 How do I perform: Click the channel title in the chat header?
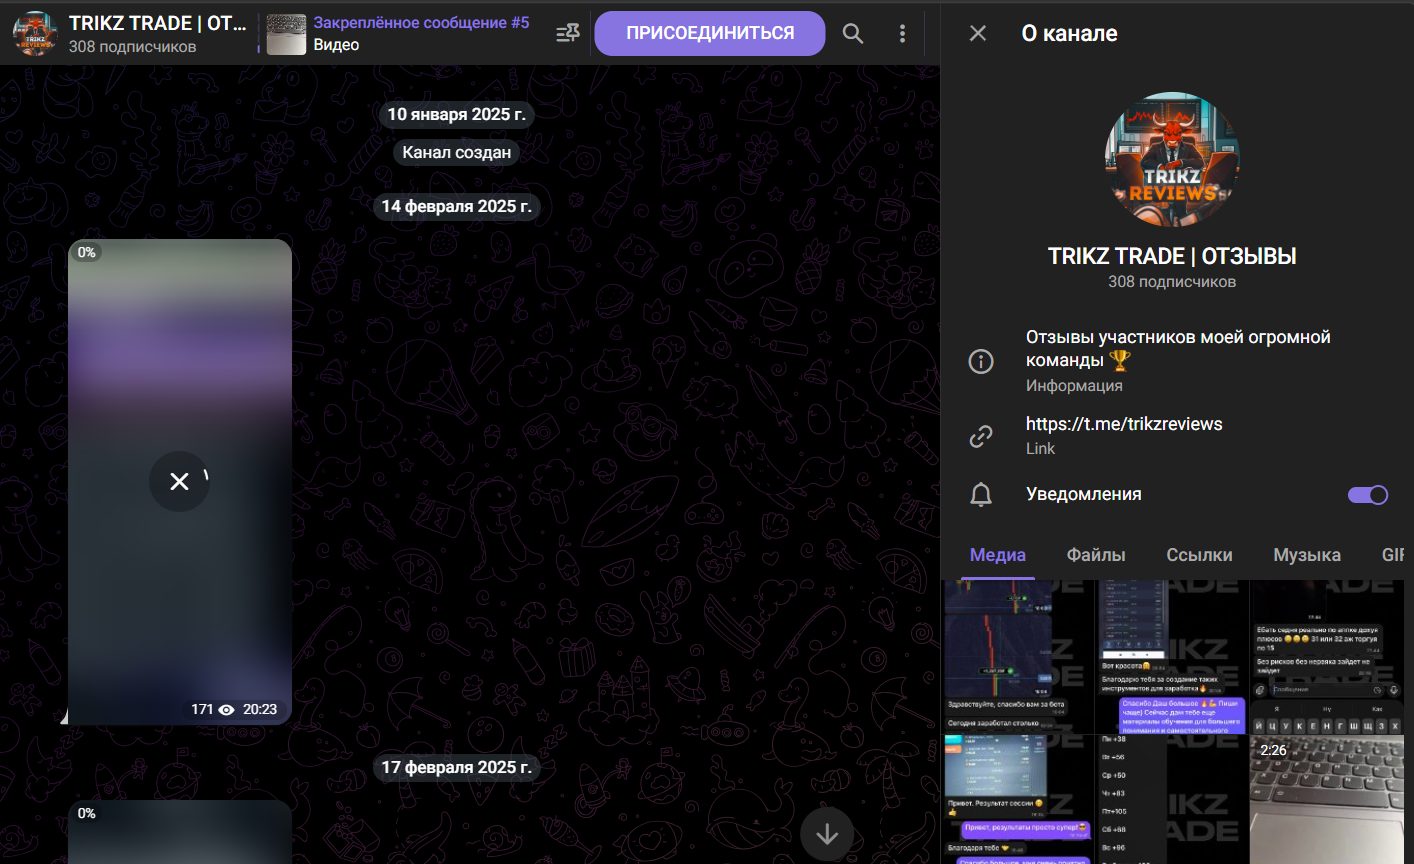(157, 23)
